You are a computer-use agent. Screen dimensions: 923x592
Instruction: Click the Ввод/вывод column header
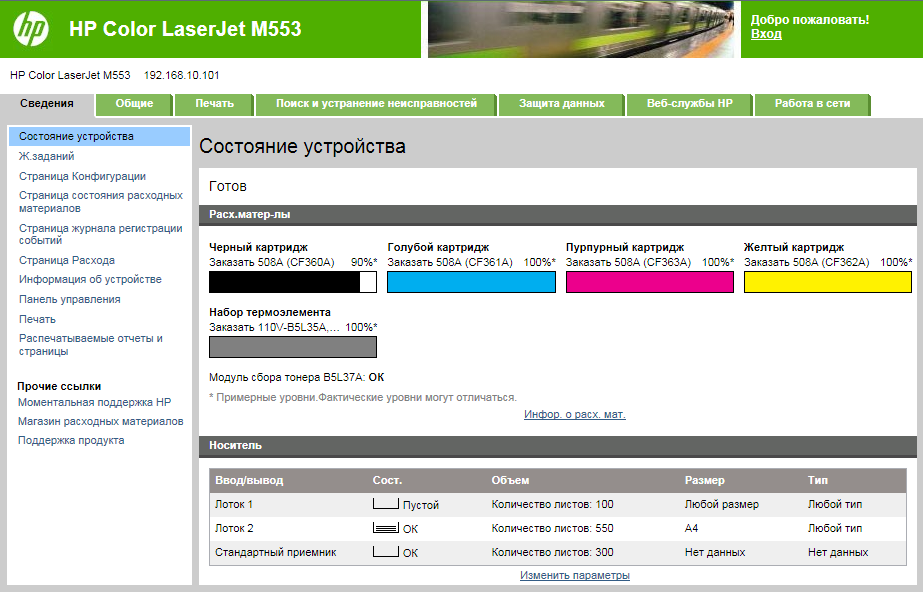[x=249, y=480]
